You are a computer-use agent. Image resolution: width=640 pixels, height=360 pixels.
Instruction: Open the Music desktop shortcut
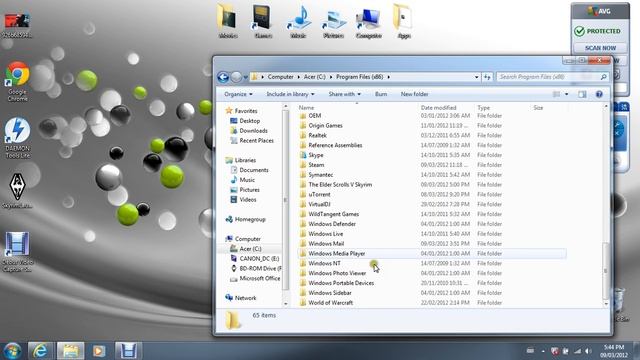coord(298,22)
